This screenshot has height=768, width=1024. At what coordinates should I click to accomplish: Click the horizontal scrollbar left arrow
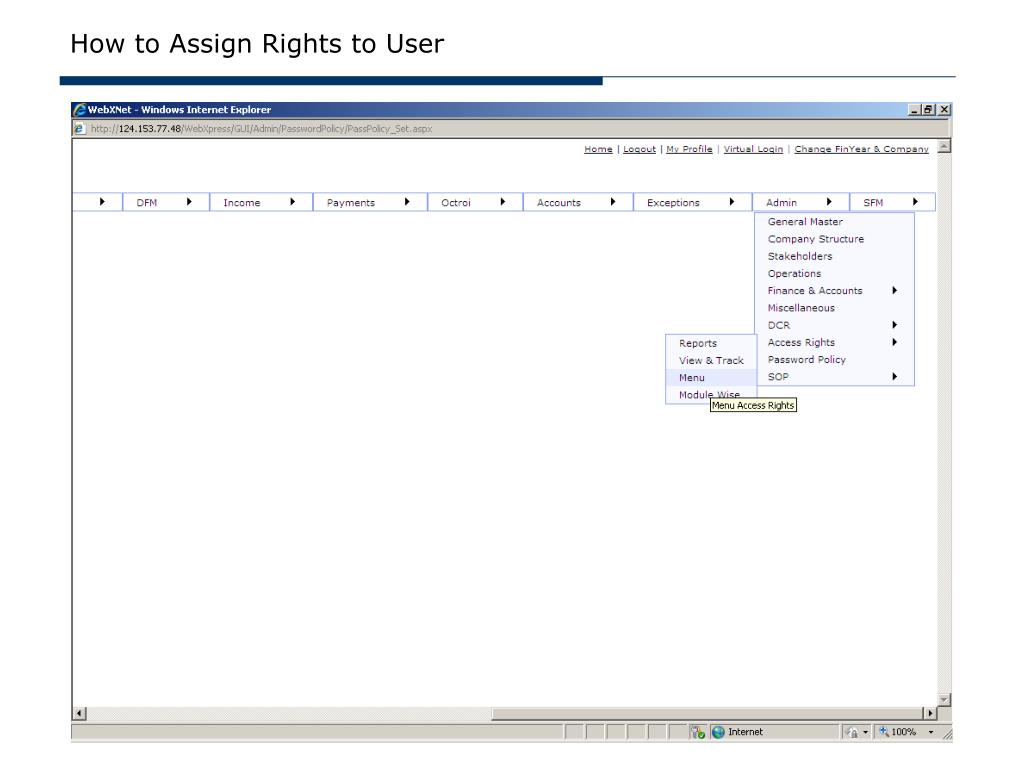[80, 713]
